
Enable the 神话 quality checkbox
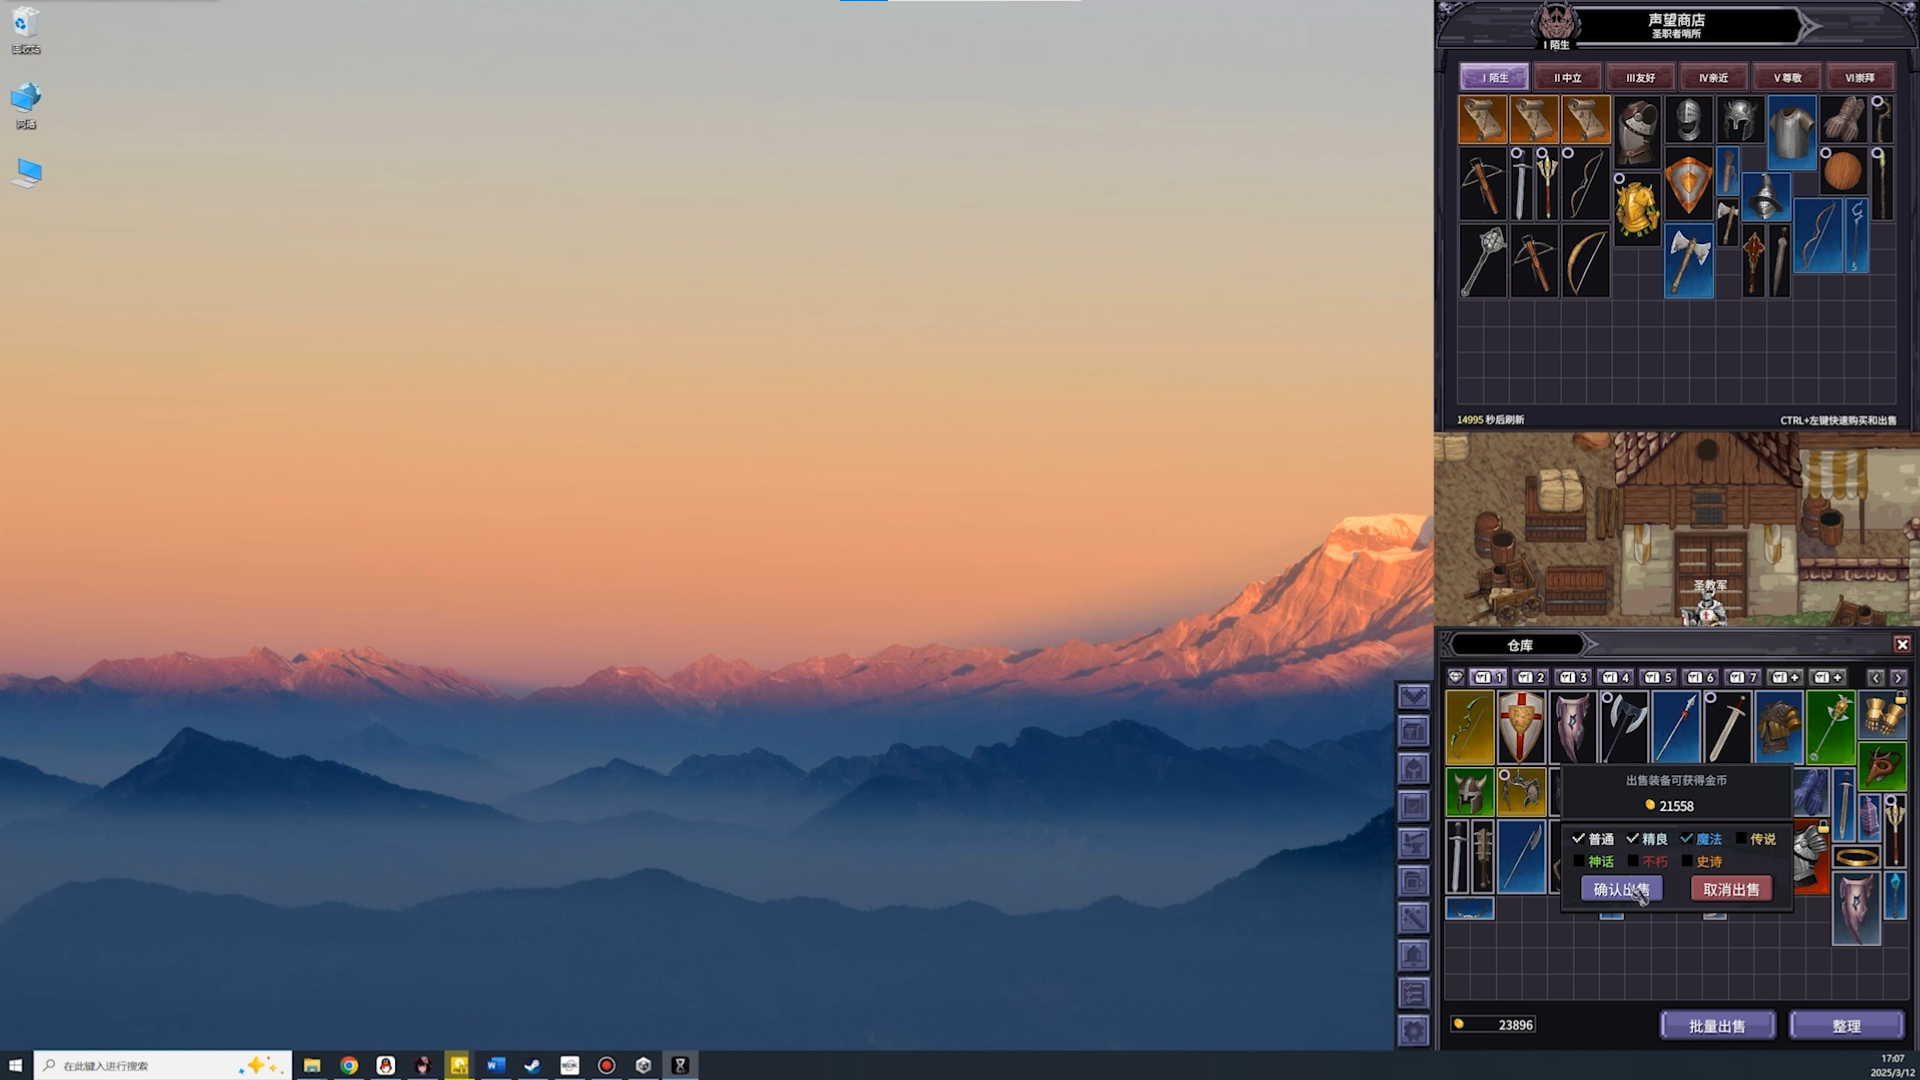[x=1579, y=861]
